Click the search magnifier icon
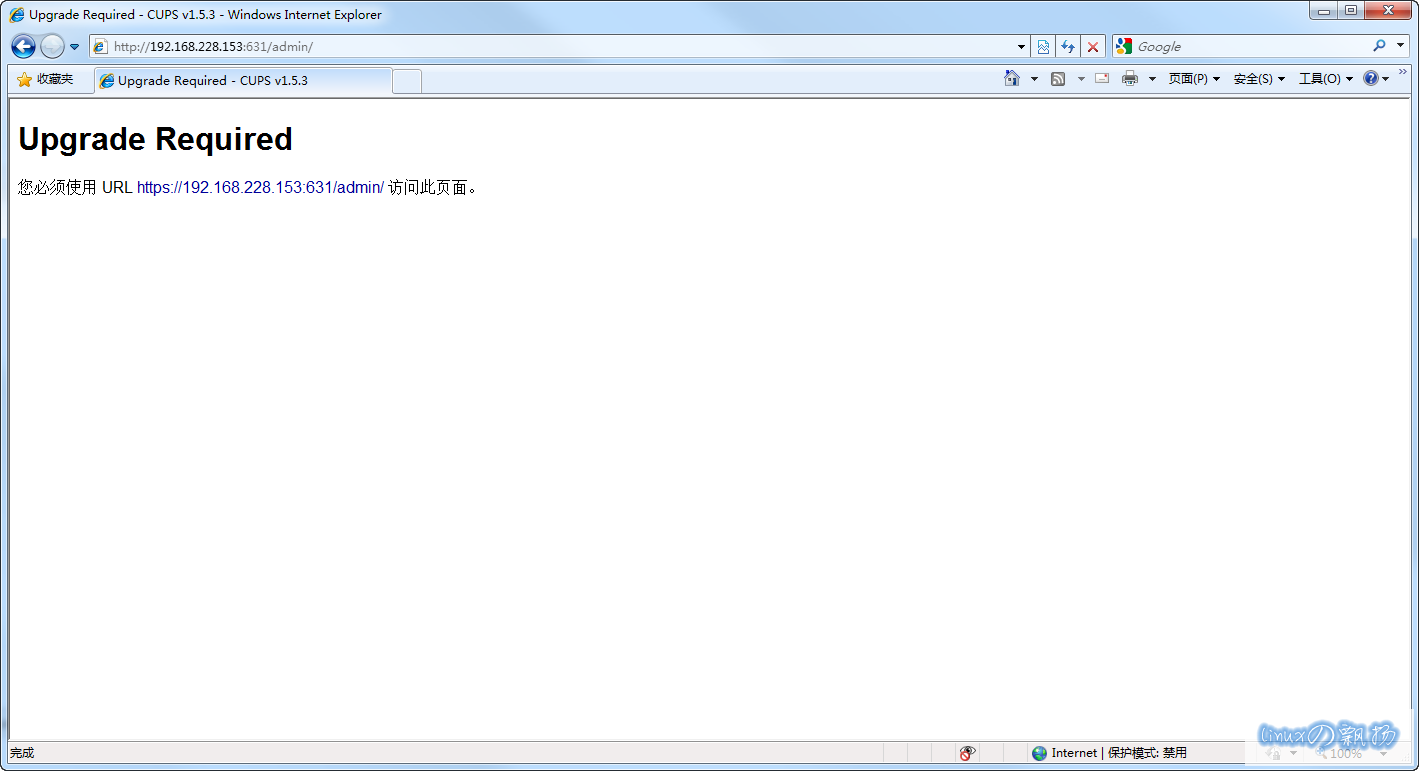 pyautogui.click(x=1380, y=46)
